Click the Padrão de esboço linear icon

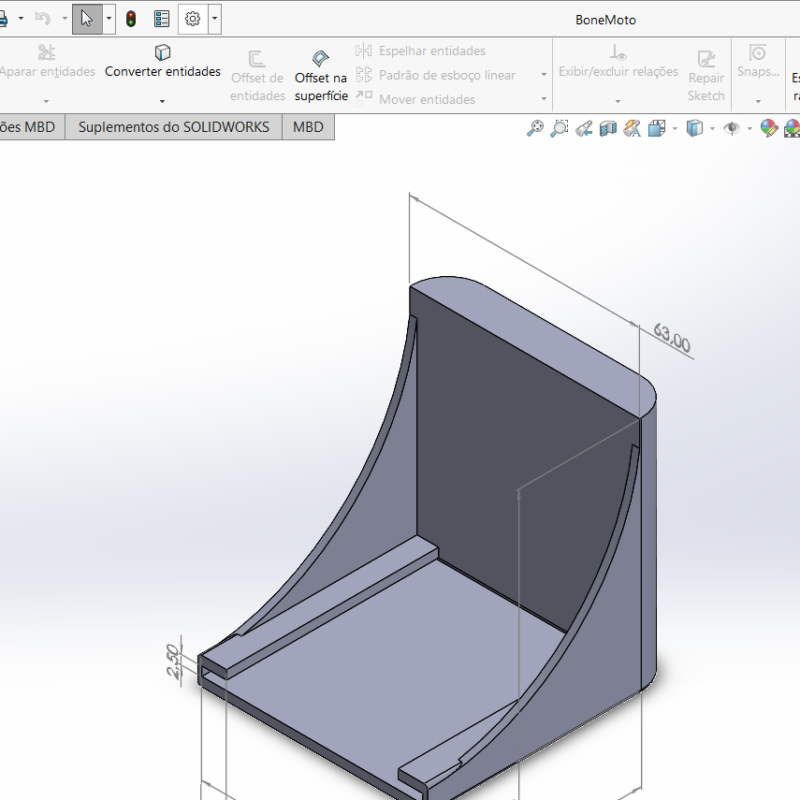pos(364,74)
